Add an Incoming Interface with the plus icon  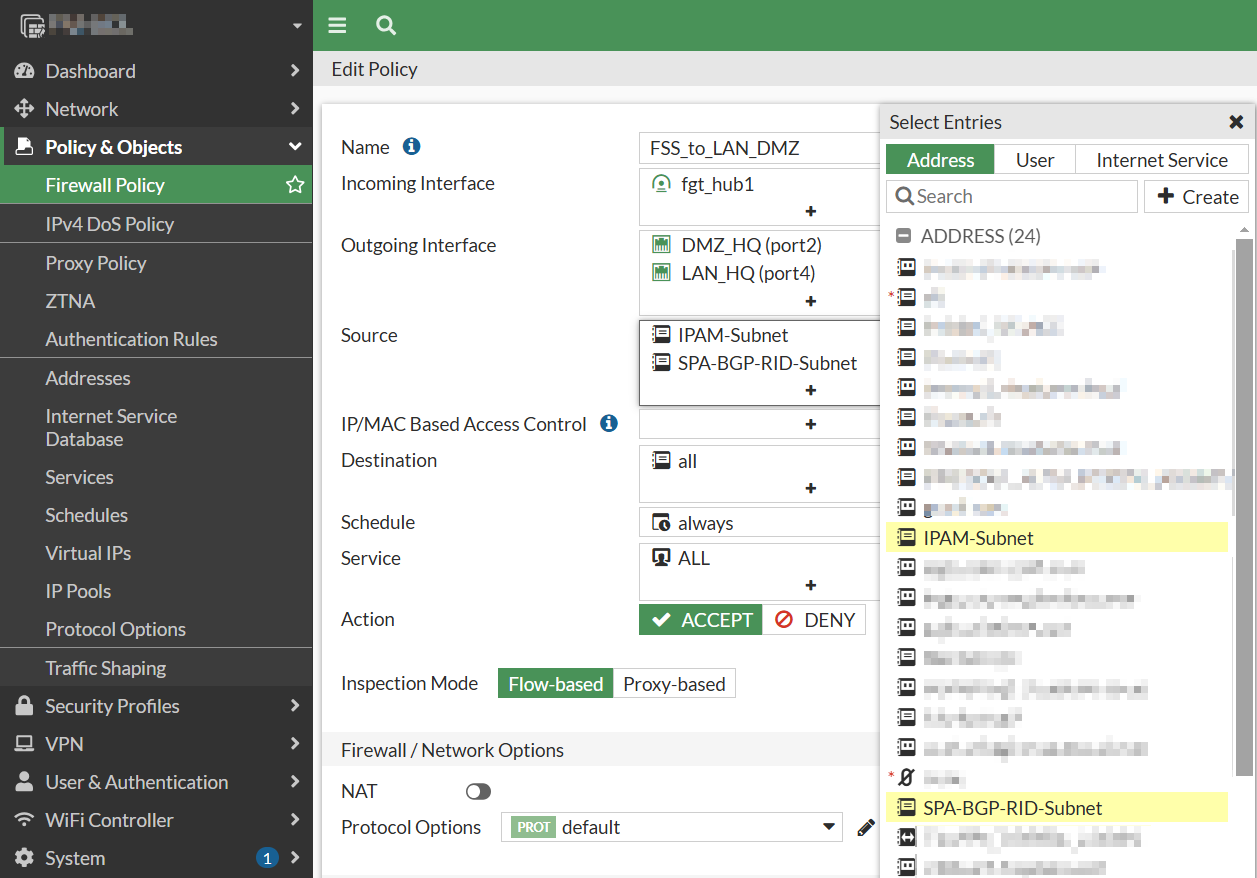[810, 211]
